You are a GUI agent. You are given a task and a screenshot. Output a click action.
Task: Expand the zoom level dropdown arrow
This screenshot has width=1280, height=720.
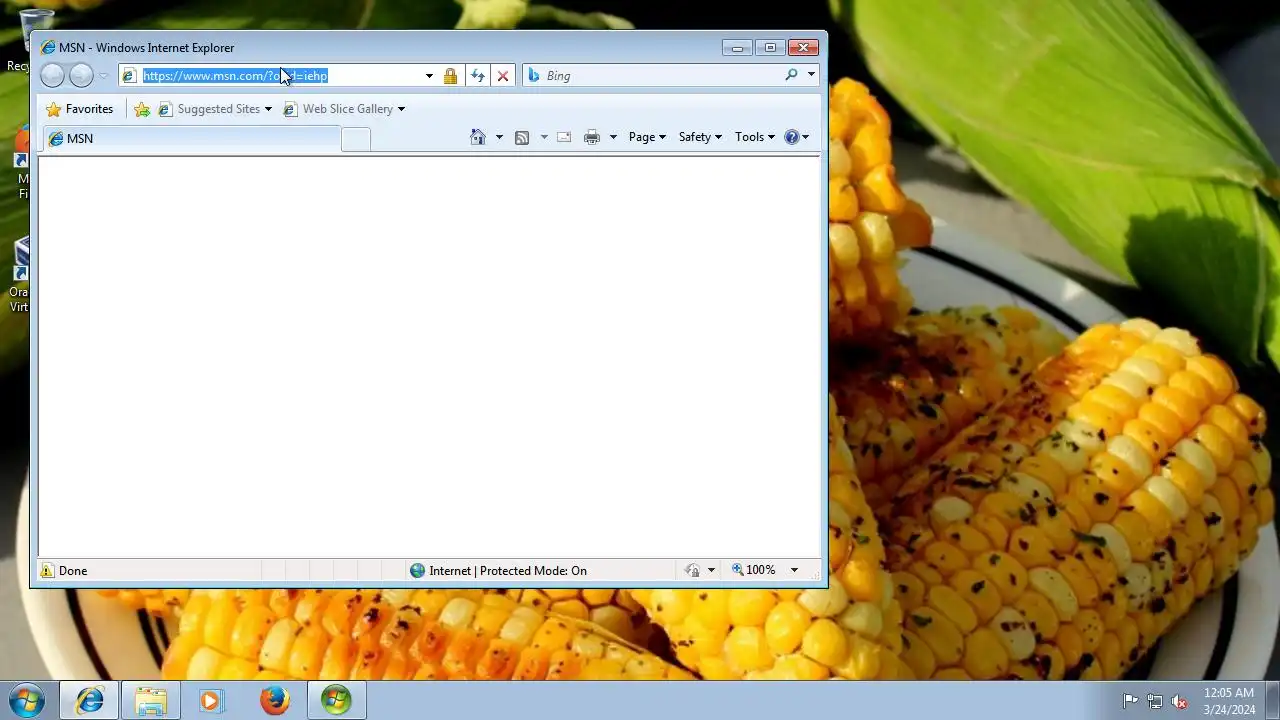[794, 570]
